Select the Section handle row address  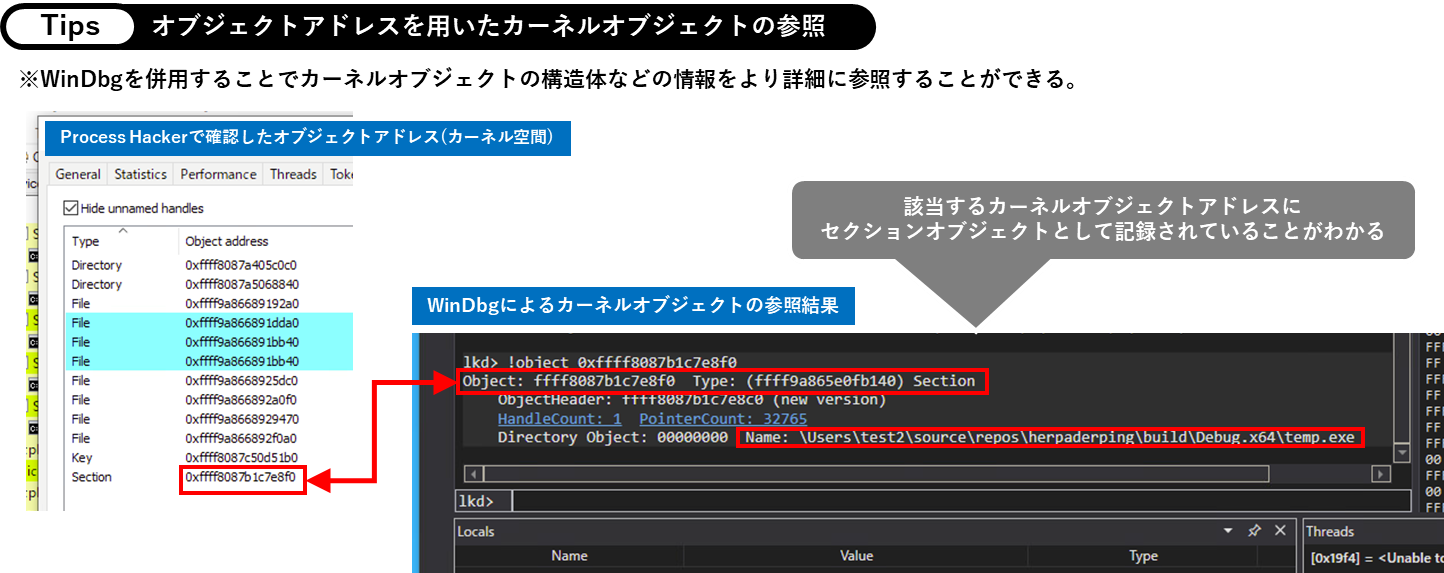241,478
